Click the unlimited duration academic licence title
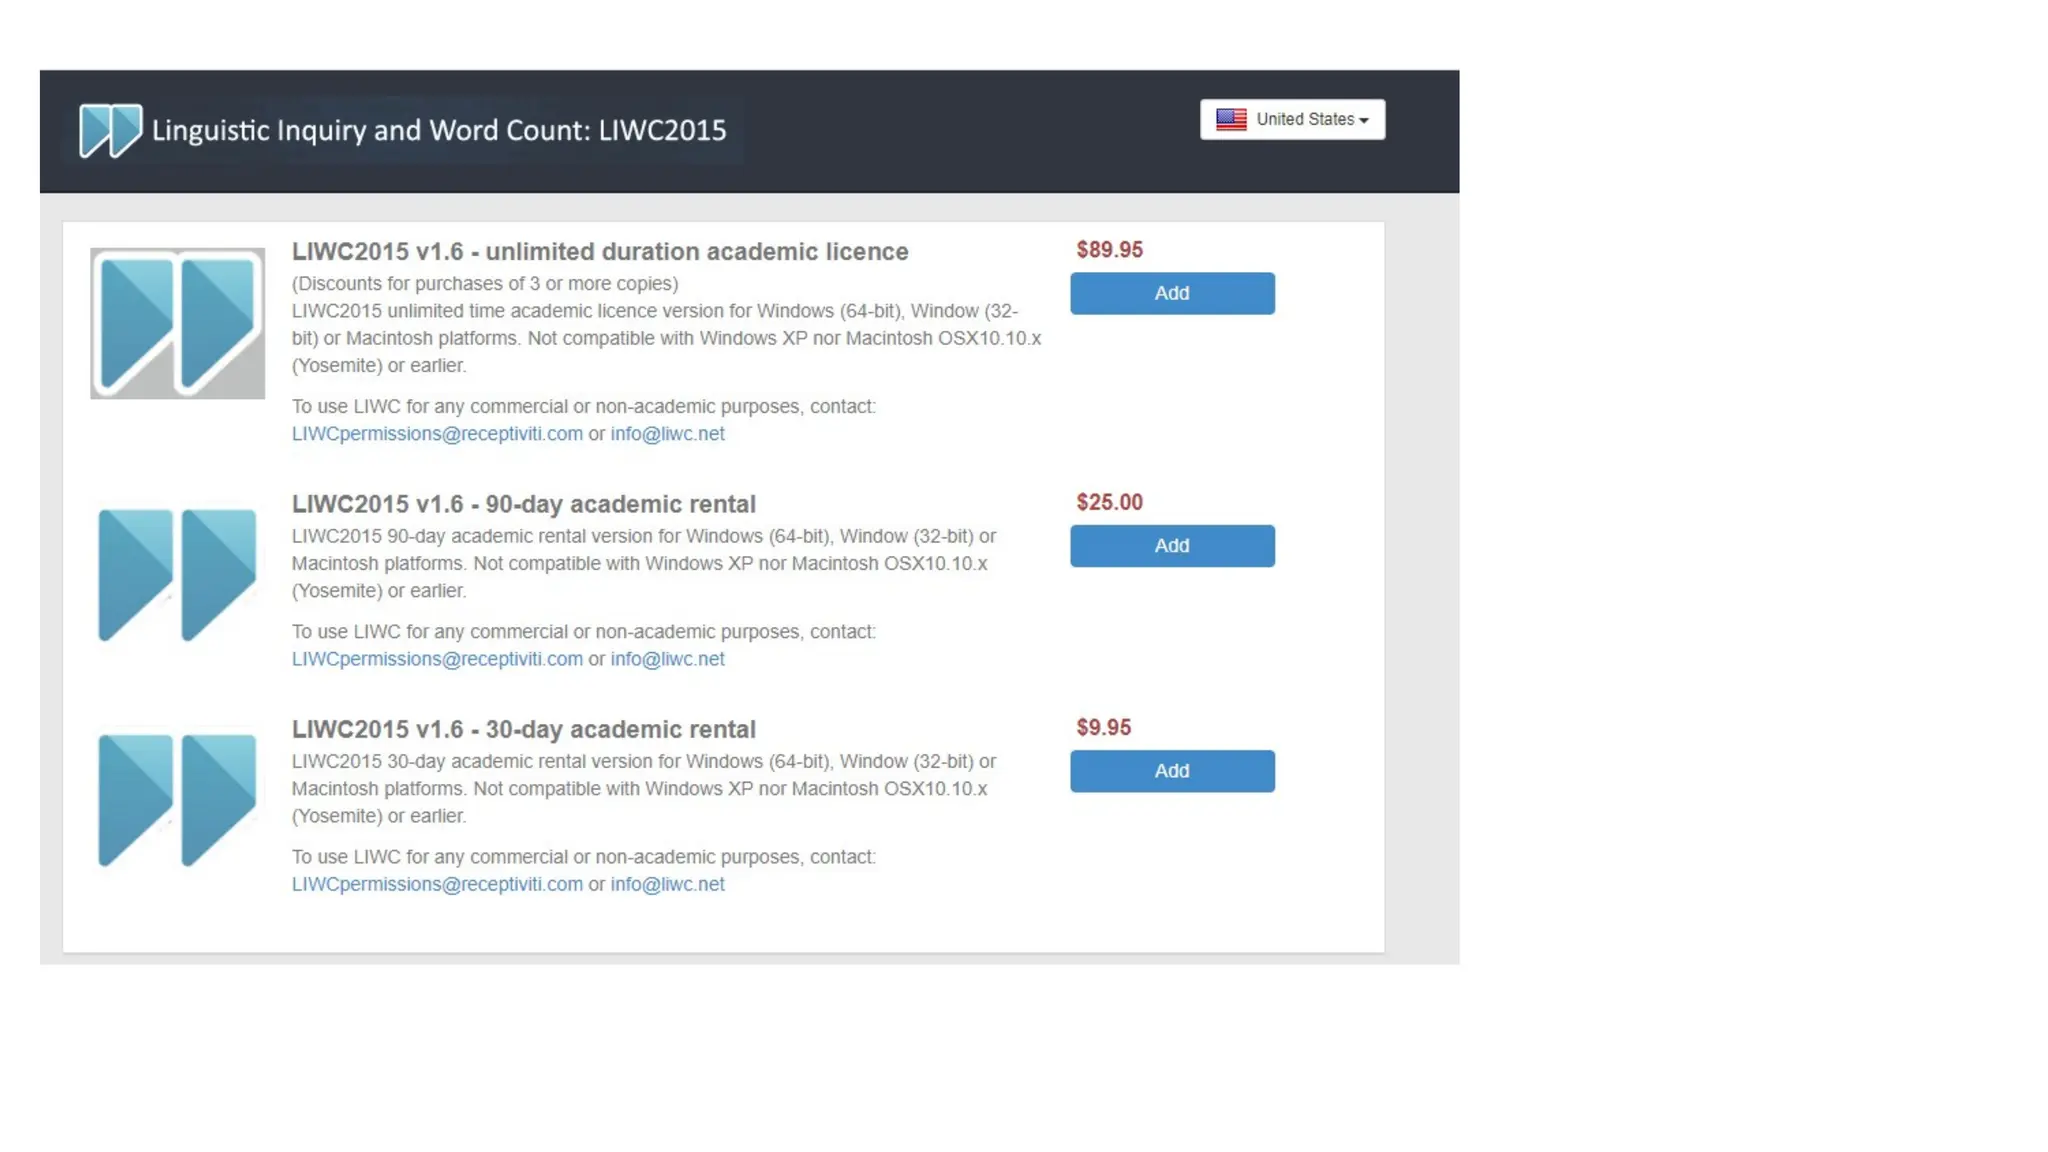2048x1152 pixels. [599, 252]
